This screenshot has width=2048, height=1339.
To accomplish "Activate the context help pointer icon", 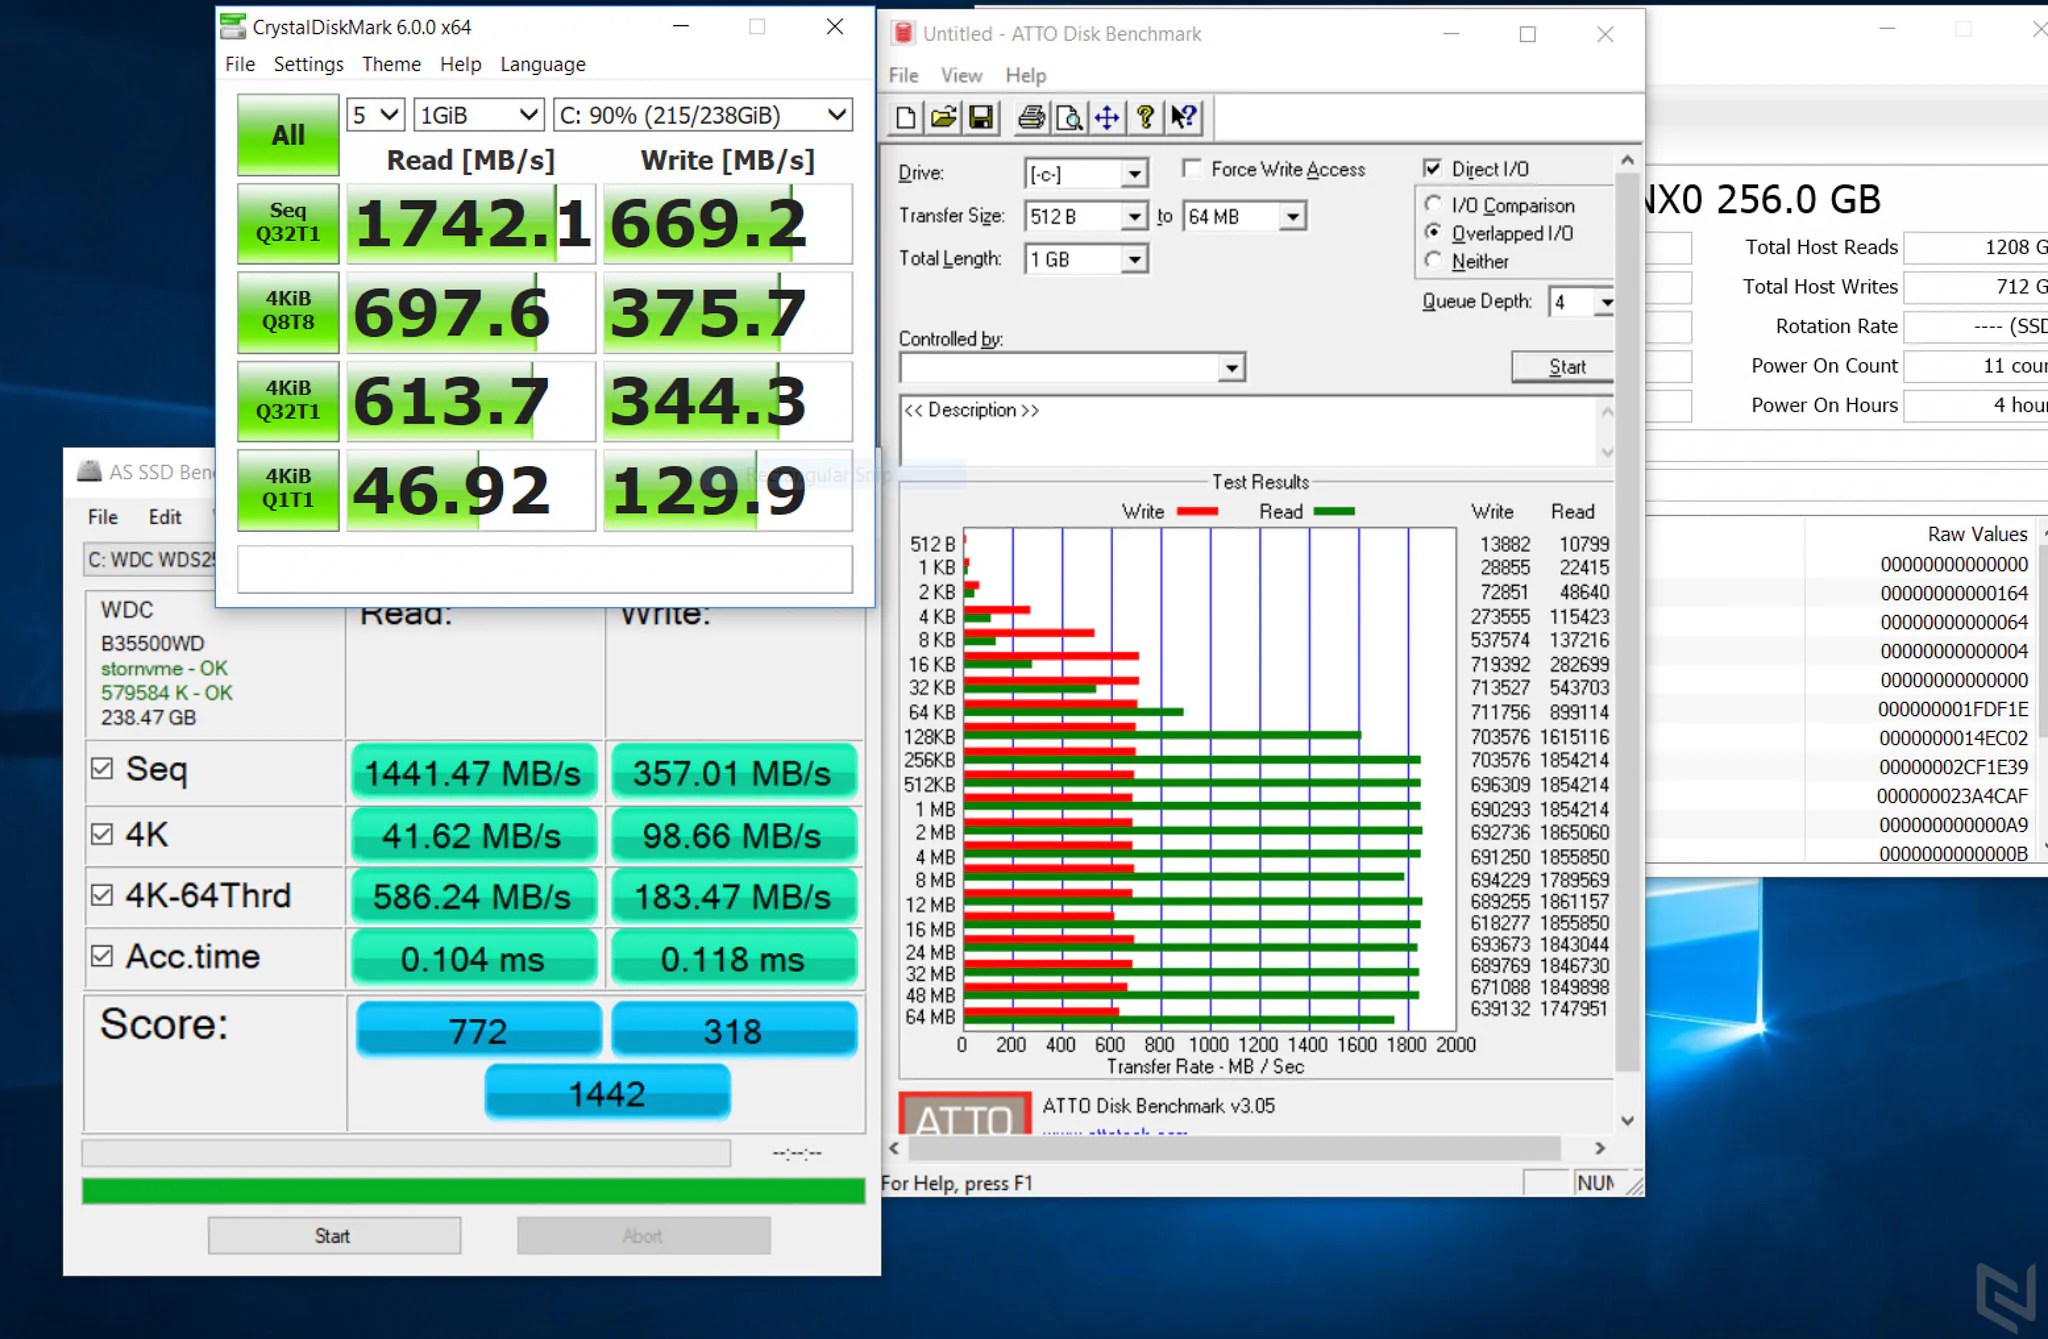I will coord(1184,118).
